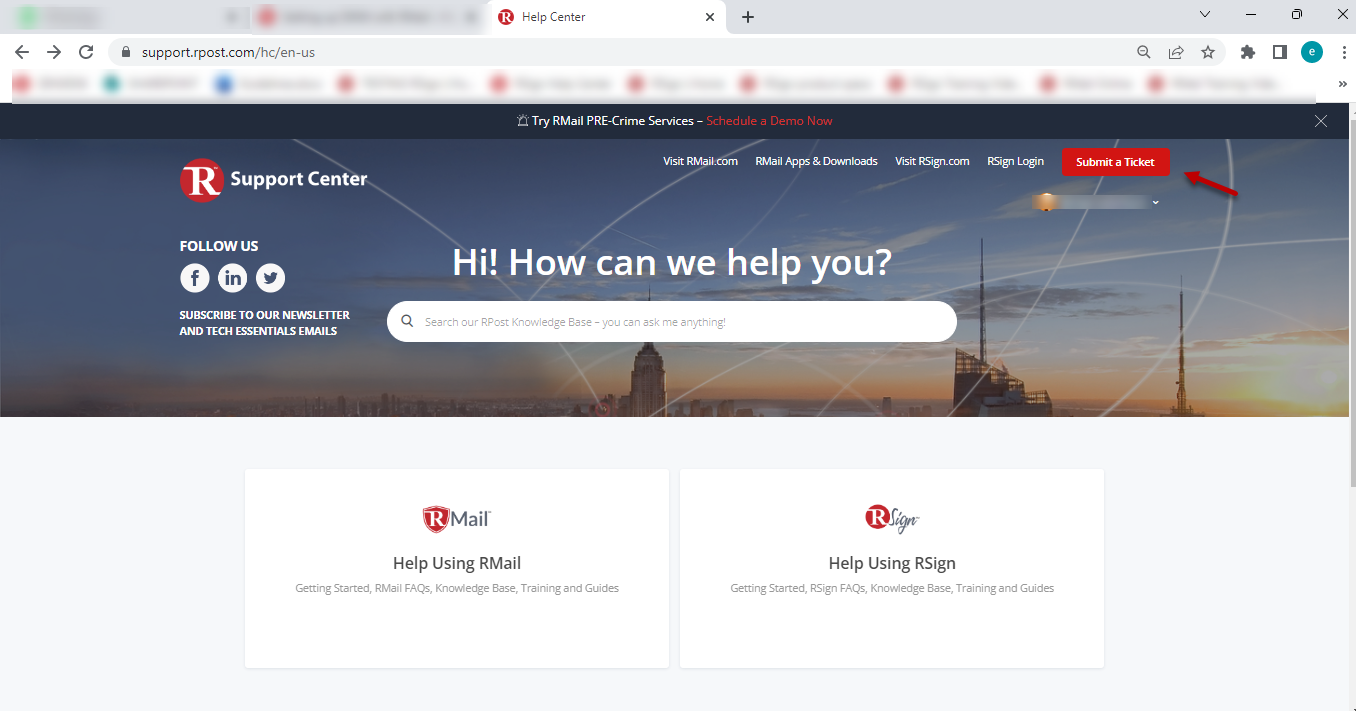Open browser zoom magnifier icon
The height and width of the screenshot is (711, 1356).
pyautogui.click(x=1144, y=52)
